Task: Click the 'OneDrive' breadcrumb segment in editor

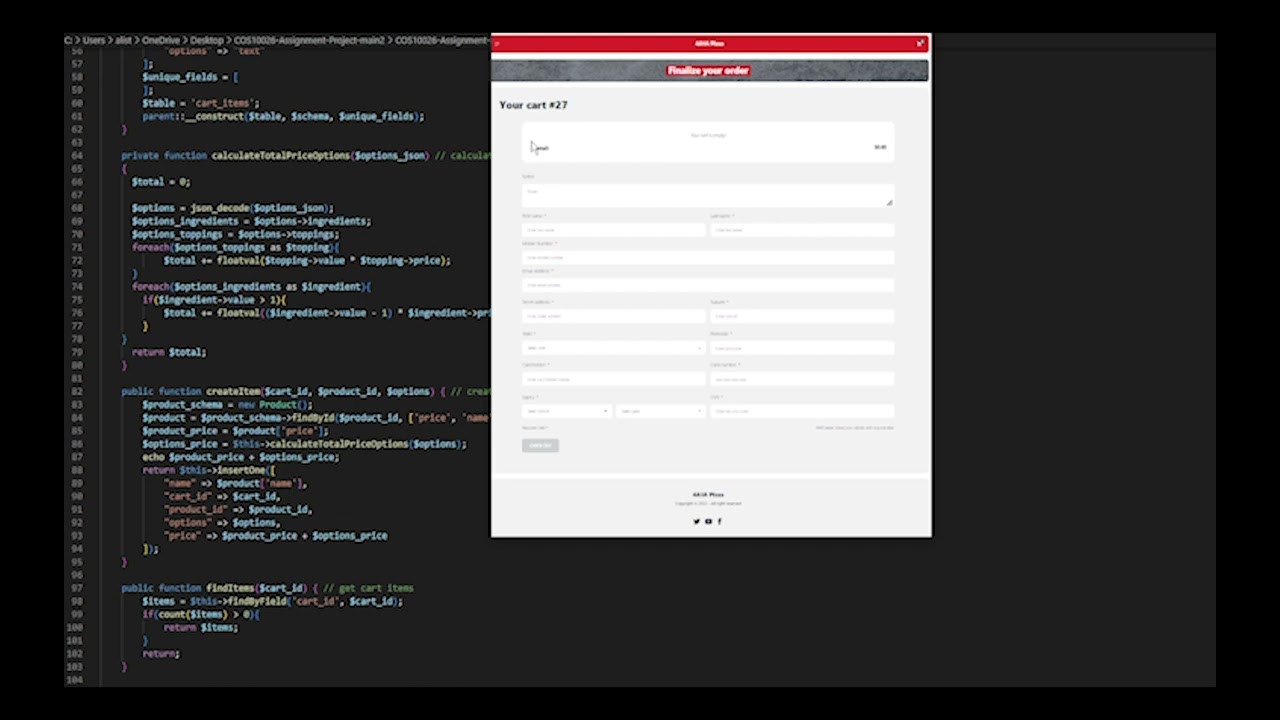Action: tap(160, 41)
